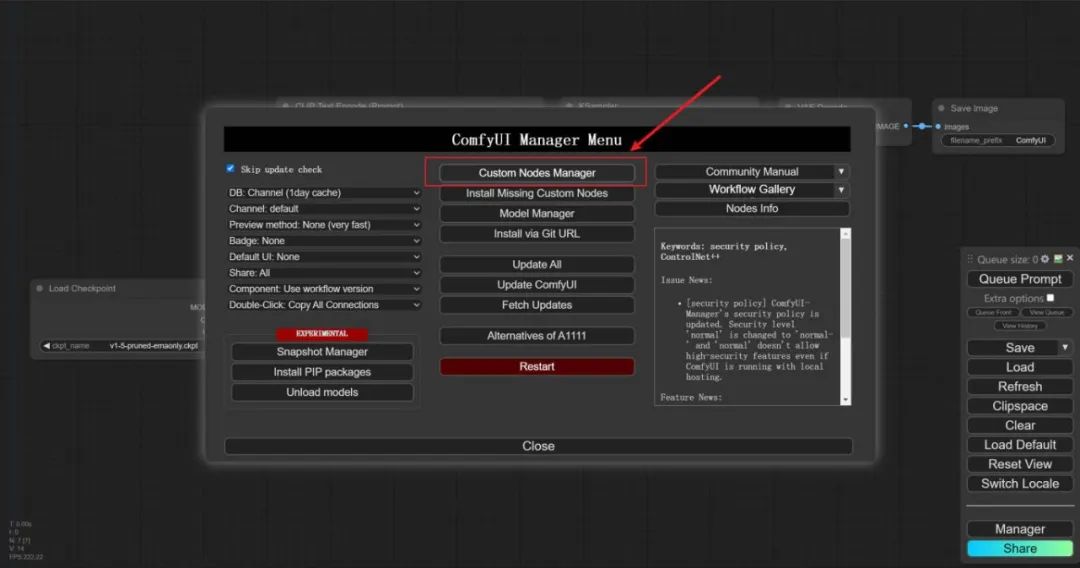Click Queue Front button
This screenshot has width=1080, height=568.
click(993, 313)
